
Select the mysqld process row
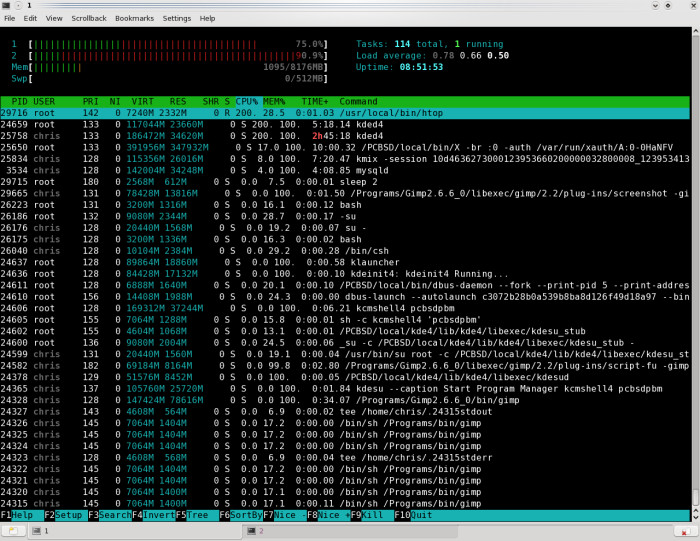click(x=345, y=171)
